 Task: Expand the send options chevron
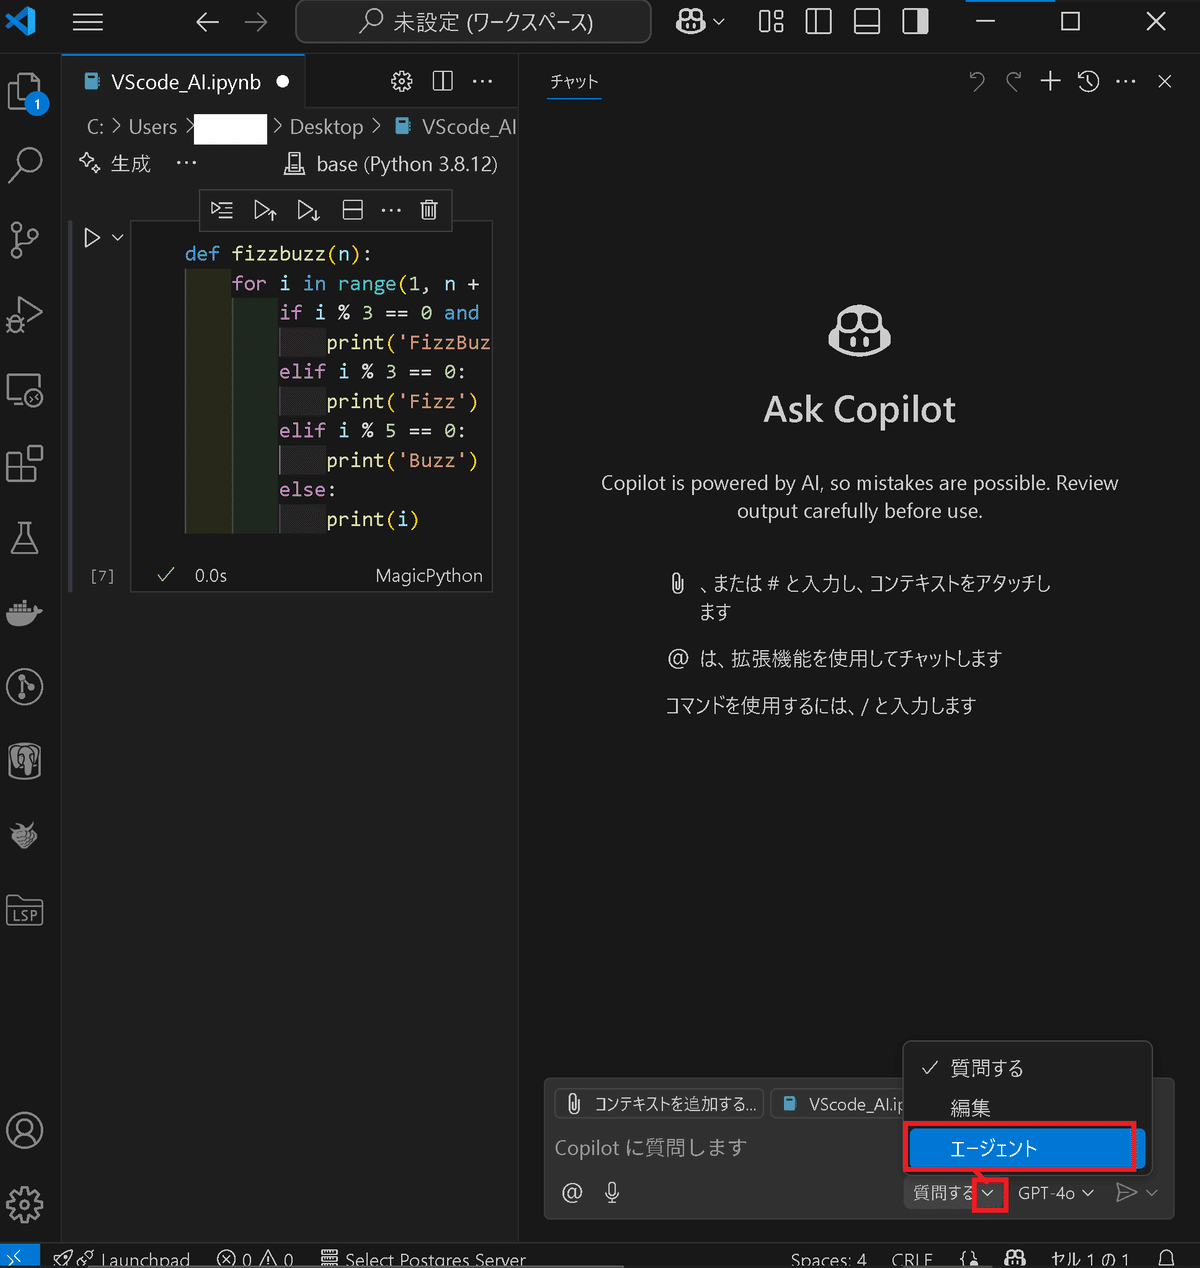pos(1152,1193)
